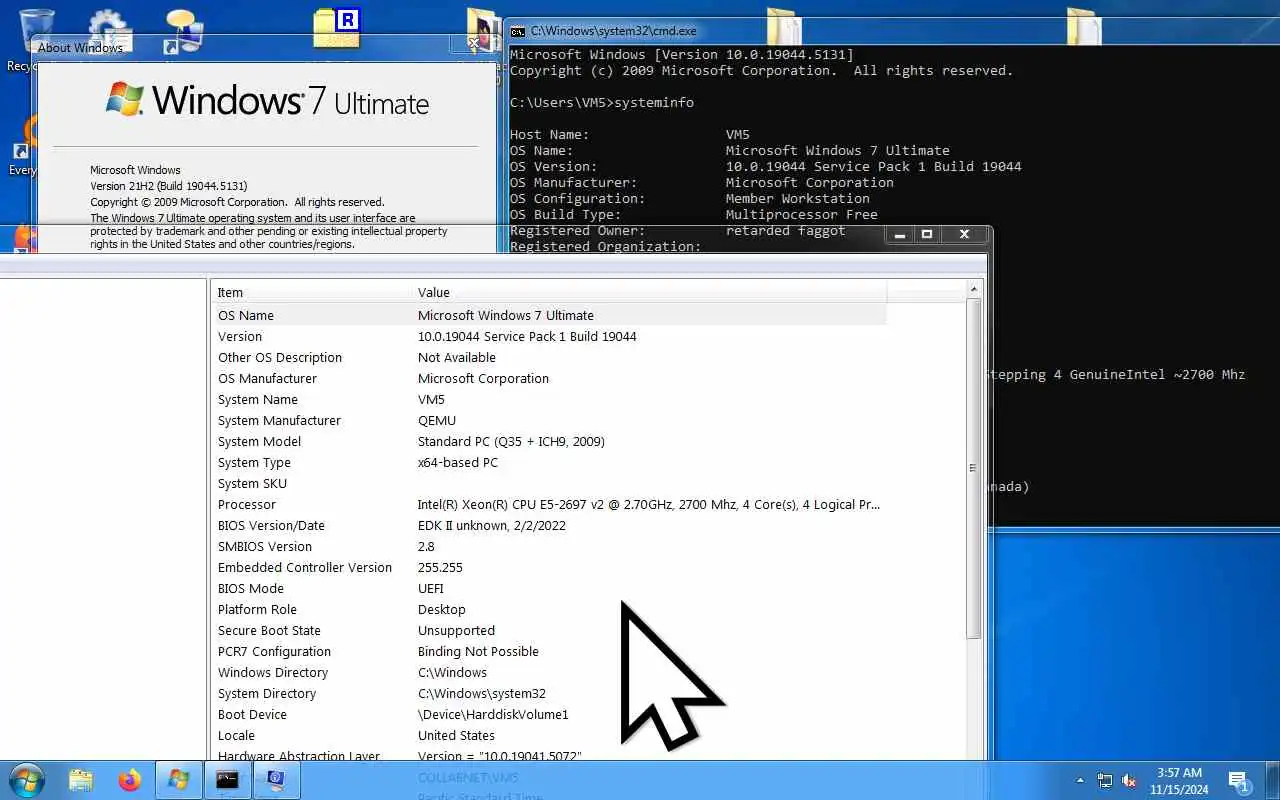Click the 'Version 21H2' text in About Windows
The height and width of the screenshot is (800, 1280).
click(168, 186)
